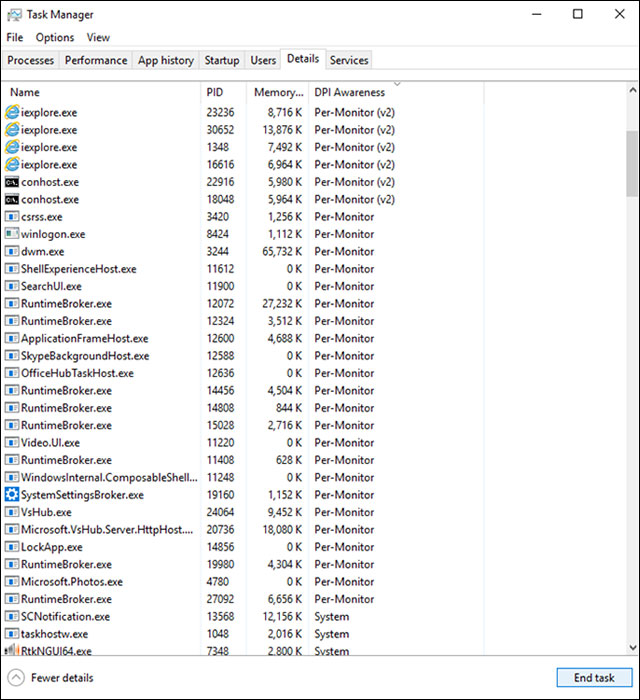Sort by the Memory column header
This screenshot has height=700, width=640.
[278, 92]
